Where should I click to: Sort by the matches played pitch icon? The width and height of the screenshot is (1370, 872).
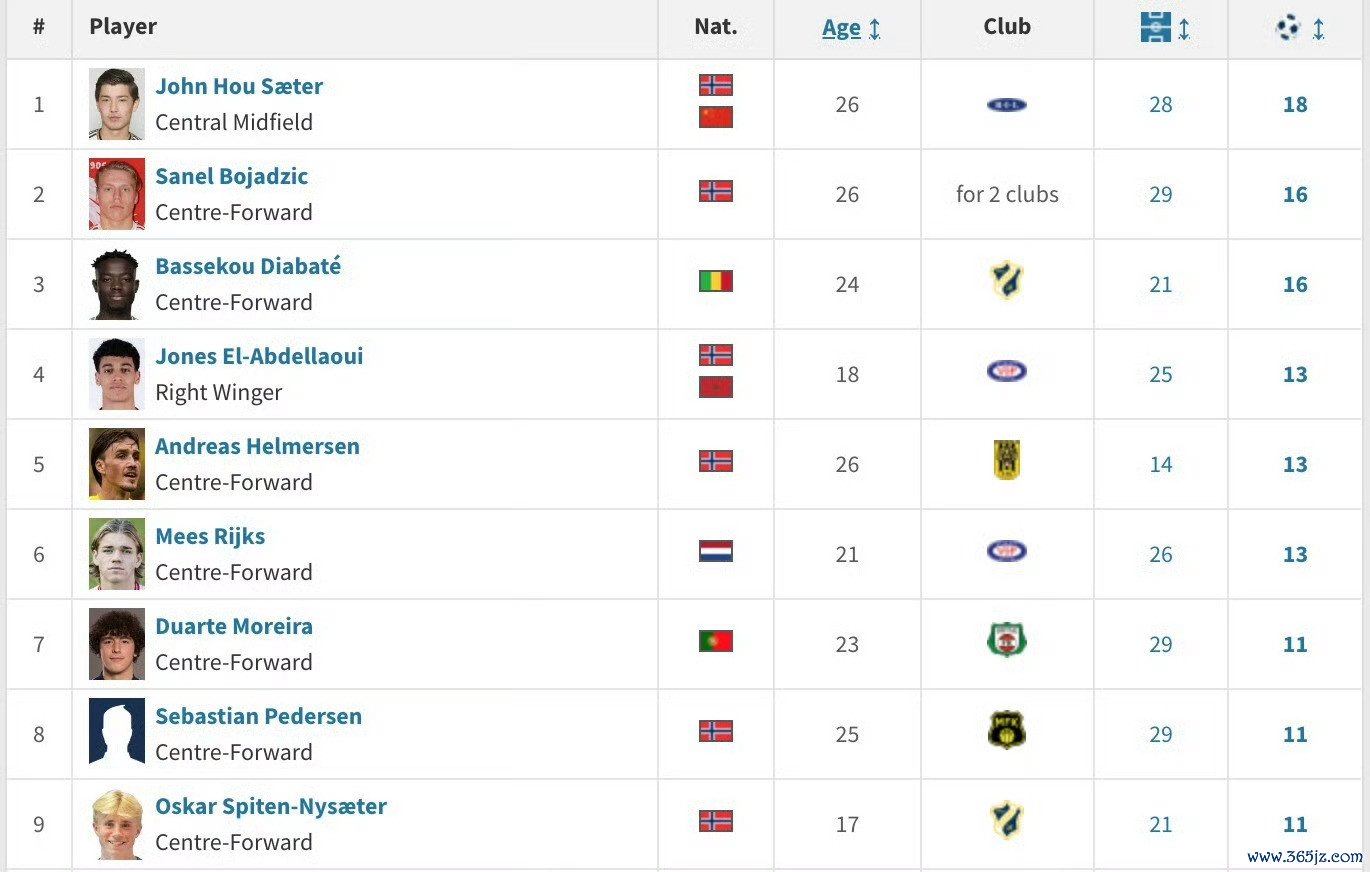tap(1155, 28)
